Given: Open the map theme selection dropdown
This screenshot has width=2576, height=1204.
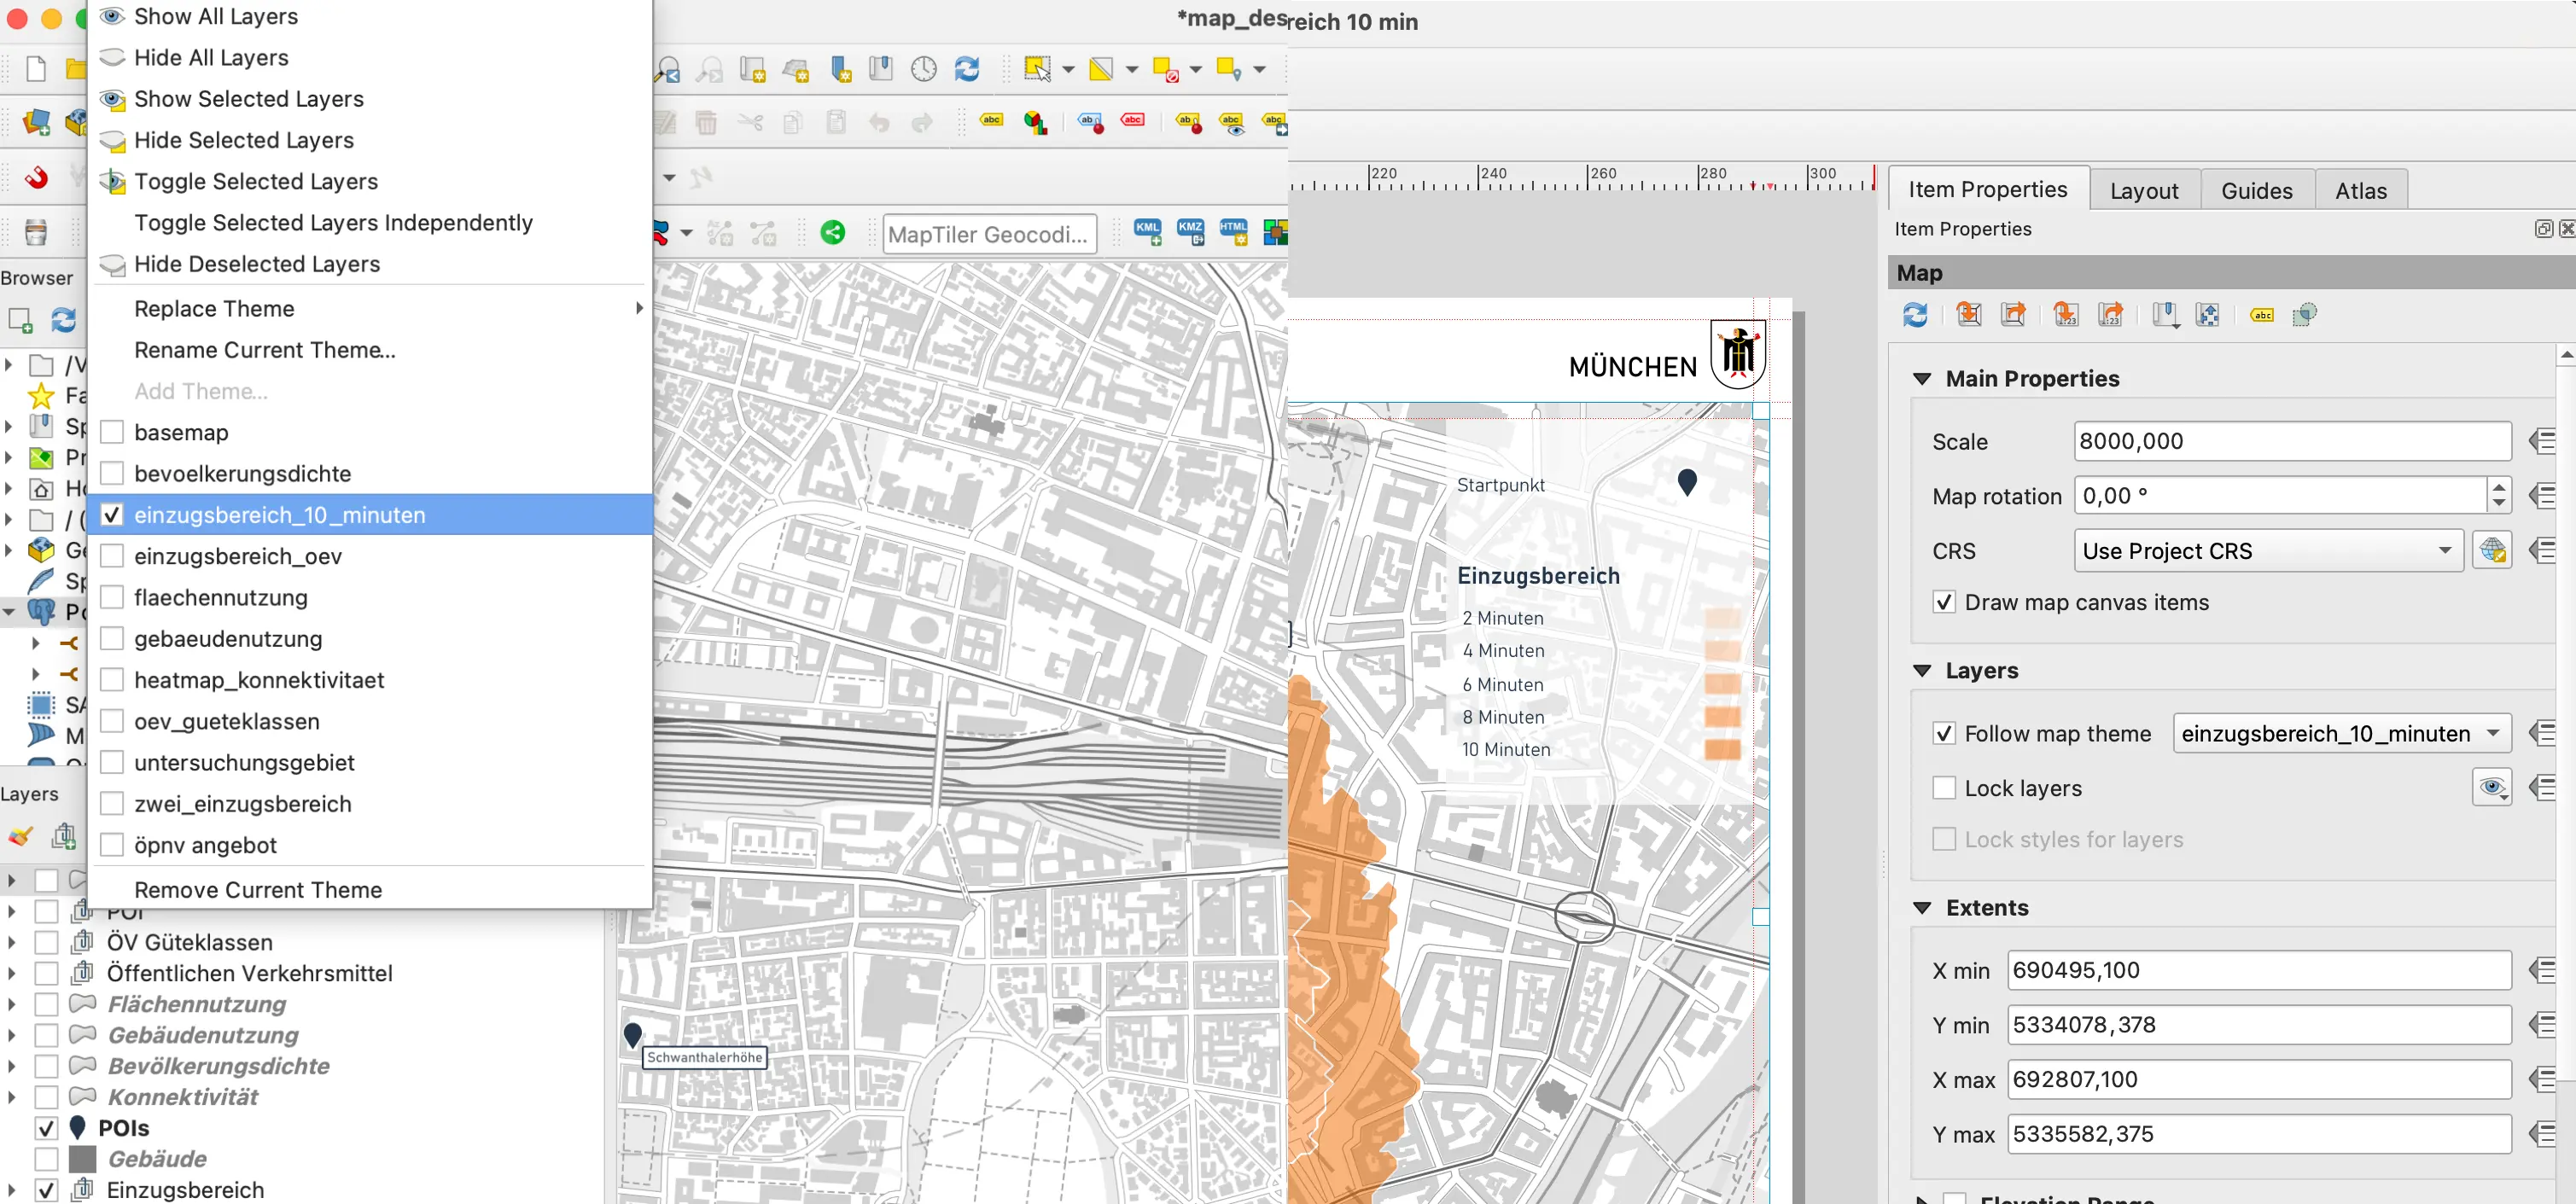Looking at the screenshot, I should [x=2340, y=734].
